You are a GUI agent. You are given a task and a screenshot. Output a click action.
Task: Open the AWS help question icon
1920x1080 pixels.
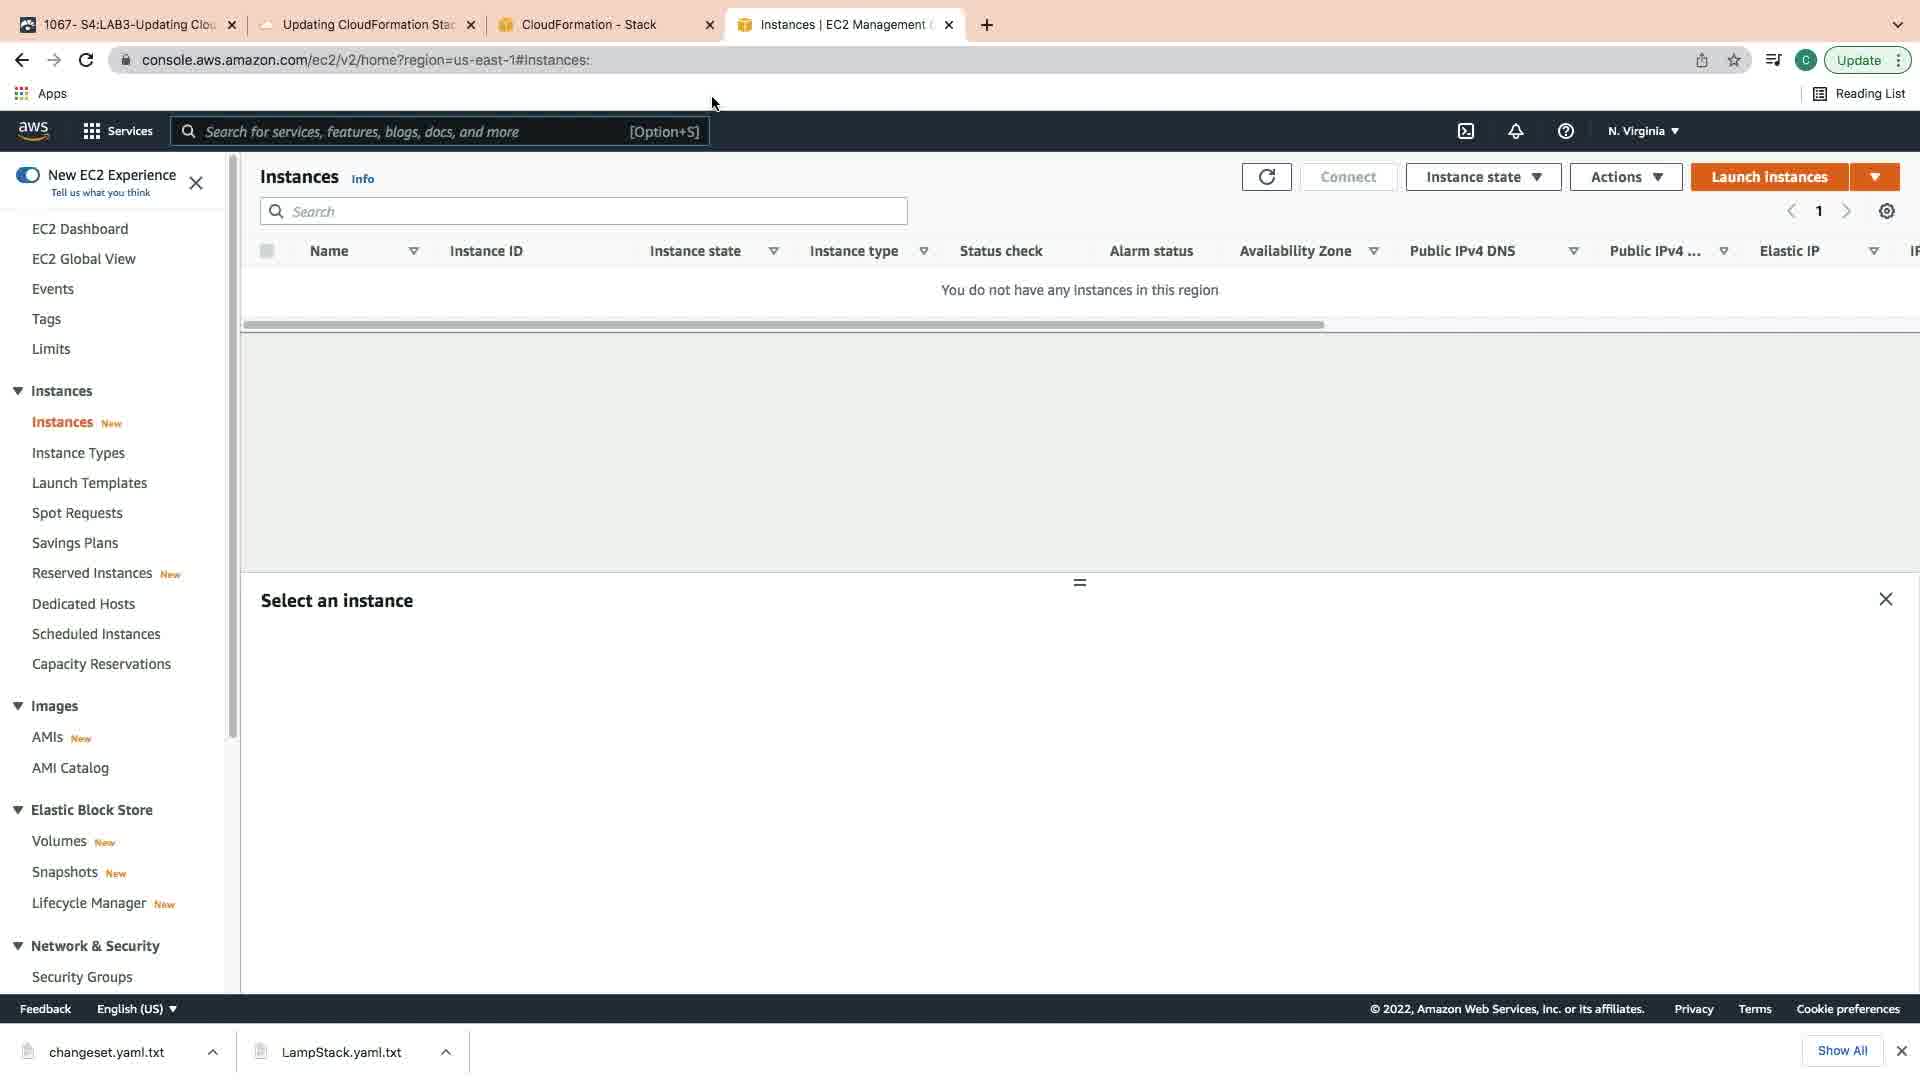tap(1566, 131)
